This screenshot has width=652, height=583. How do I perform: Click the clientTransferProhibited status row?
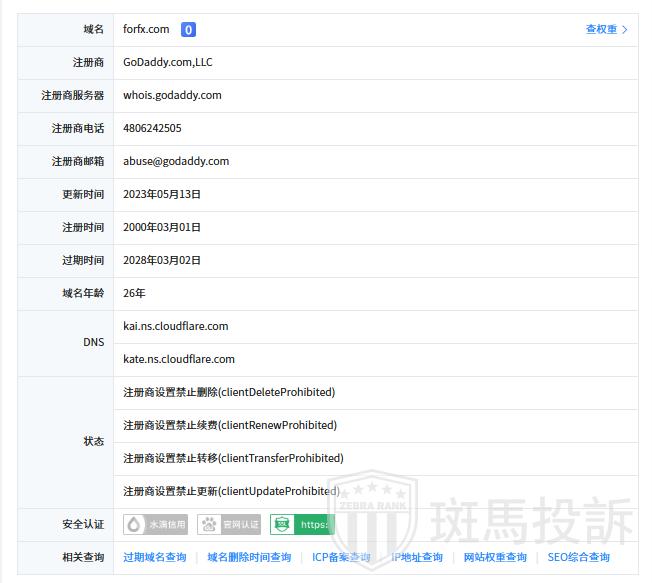233,458
